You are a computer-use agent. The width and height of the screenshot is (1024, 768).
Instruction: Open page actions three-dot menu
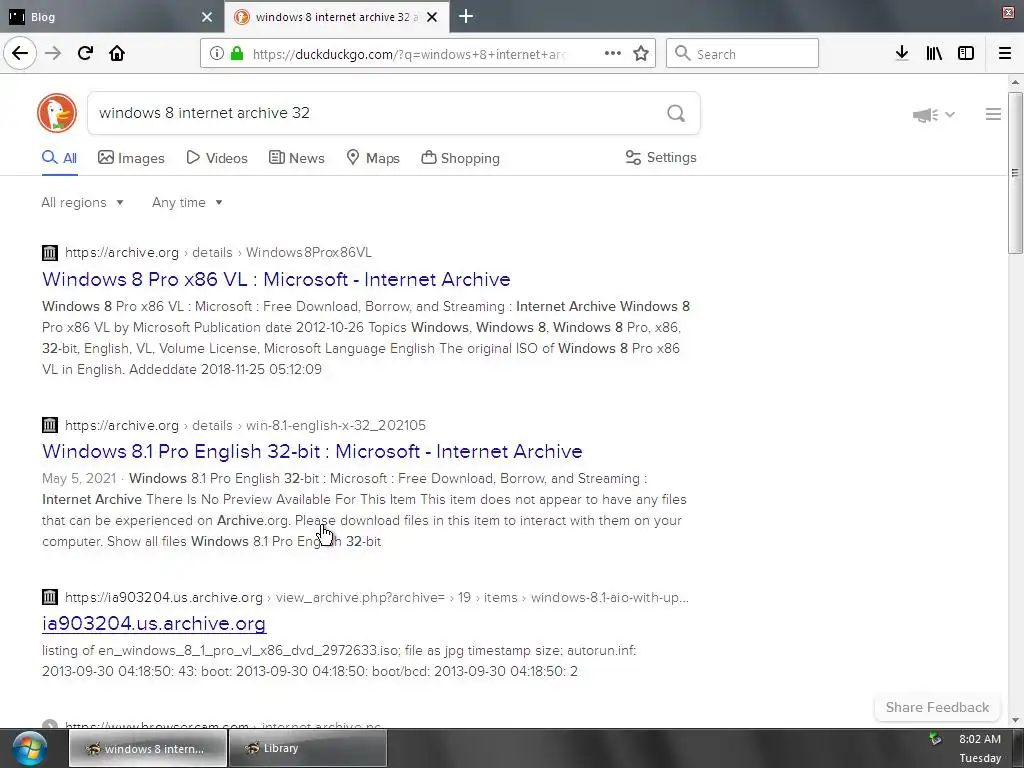[613, 54]
